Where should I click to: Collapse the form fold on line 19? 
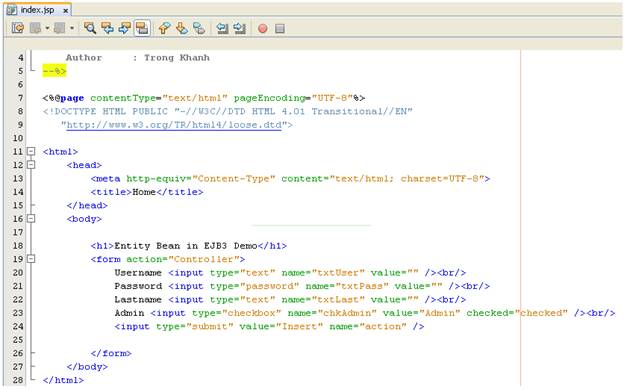coord(31,259)
